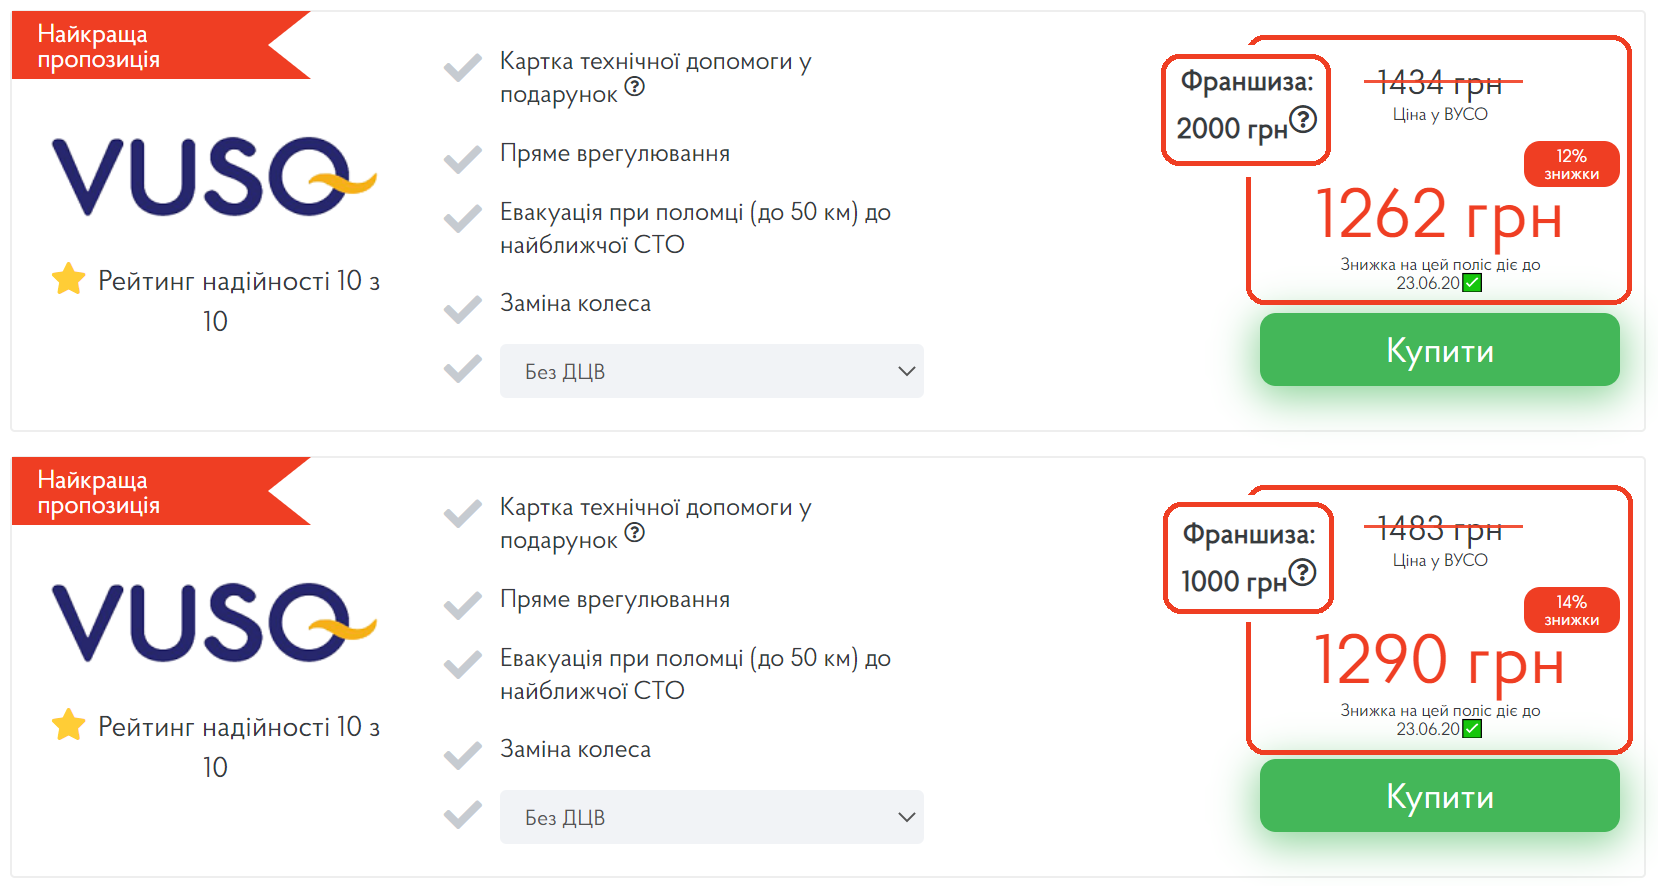This screenshot has height=886, width=1658.
Task: Click green checkmark near discount deadline 23.06.20
Action: (x=1470, y=283)
